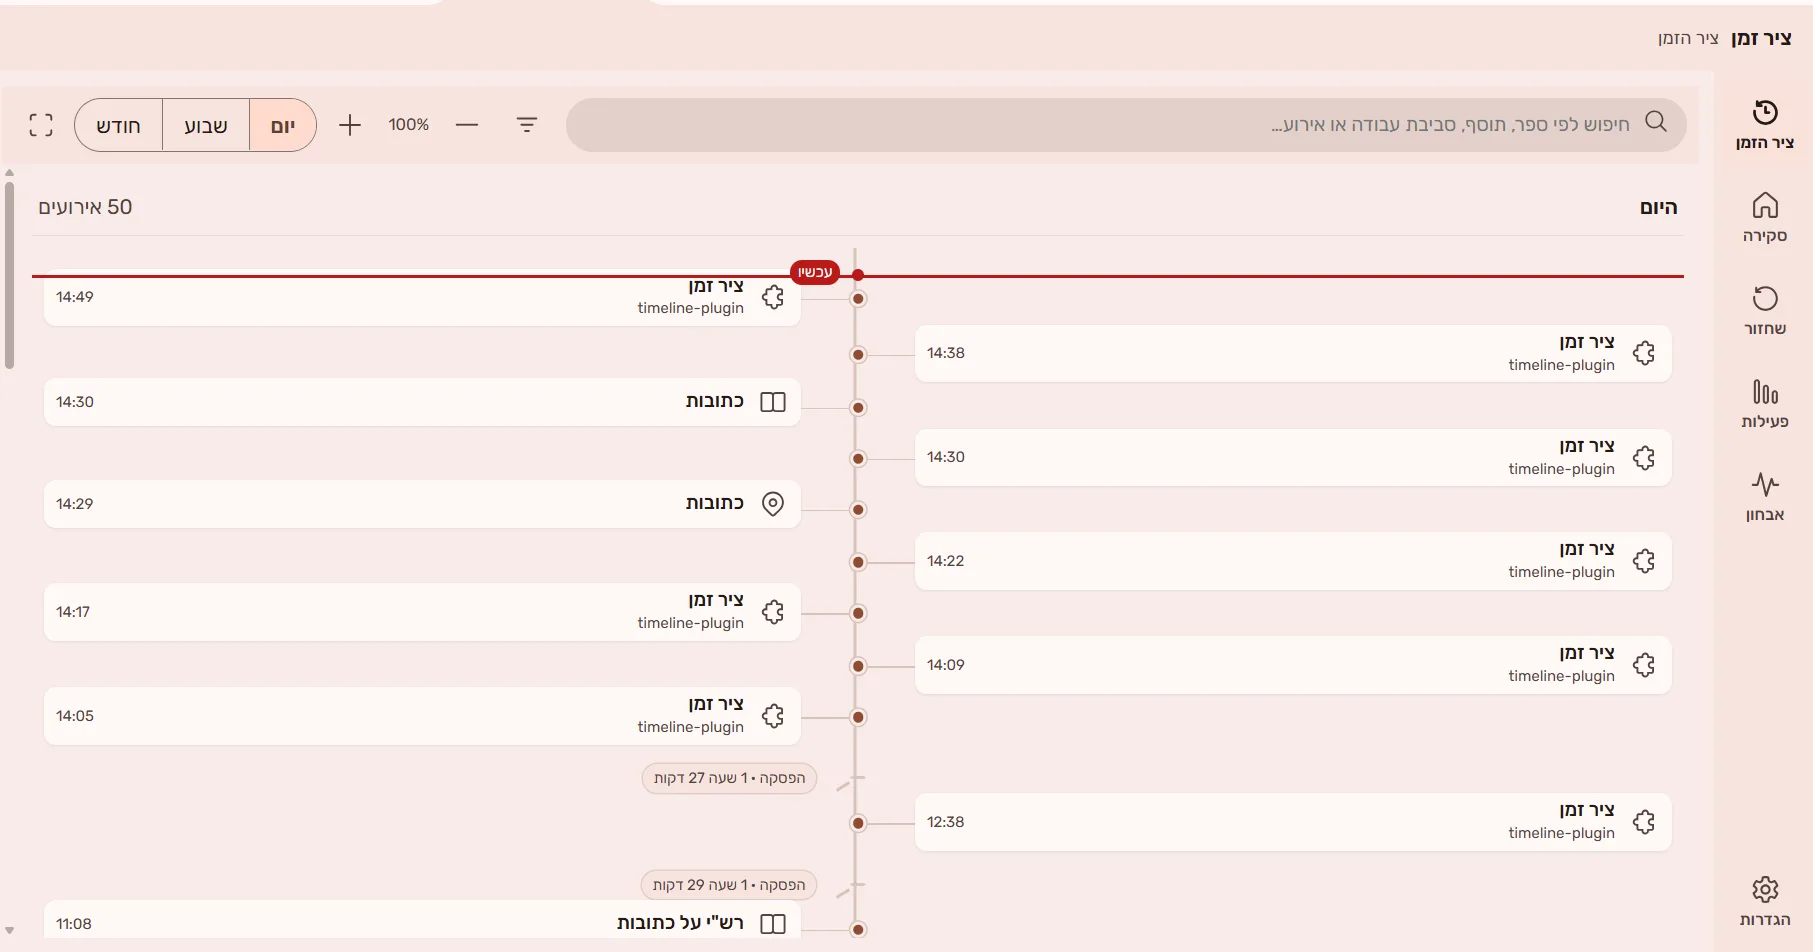Focus the search field for book or event
This screenshot has width=1813, height=952.
[1126, 125]
